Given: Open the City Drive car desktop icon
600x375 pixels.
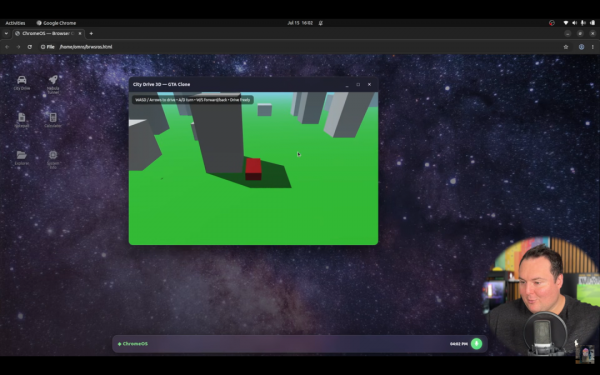Looking at the screenshot, I should (22, 82).
